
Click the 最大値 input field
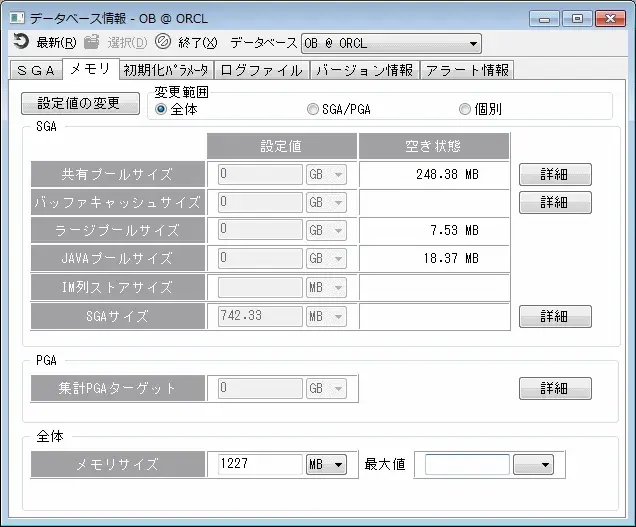click(x=467, y=464)
